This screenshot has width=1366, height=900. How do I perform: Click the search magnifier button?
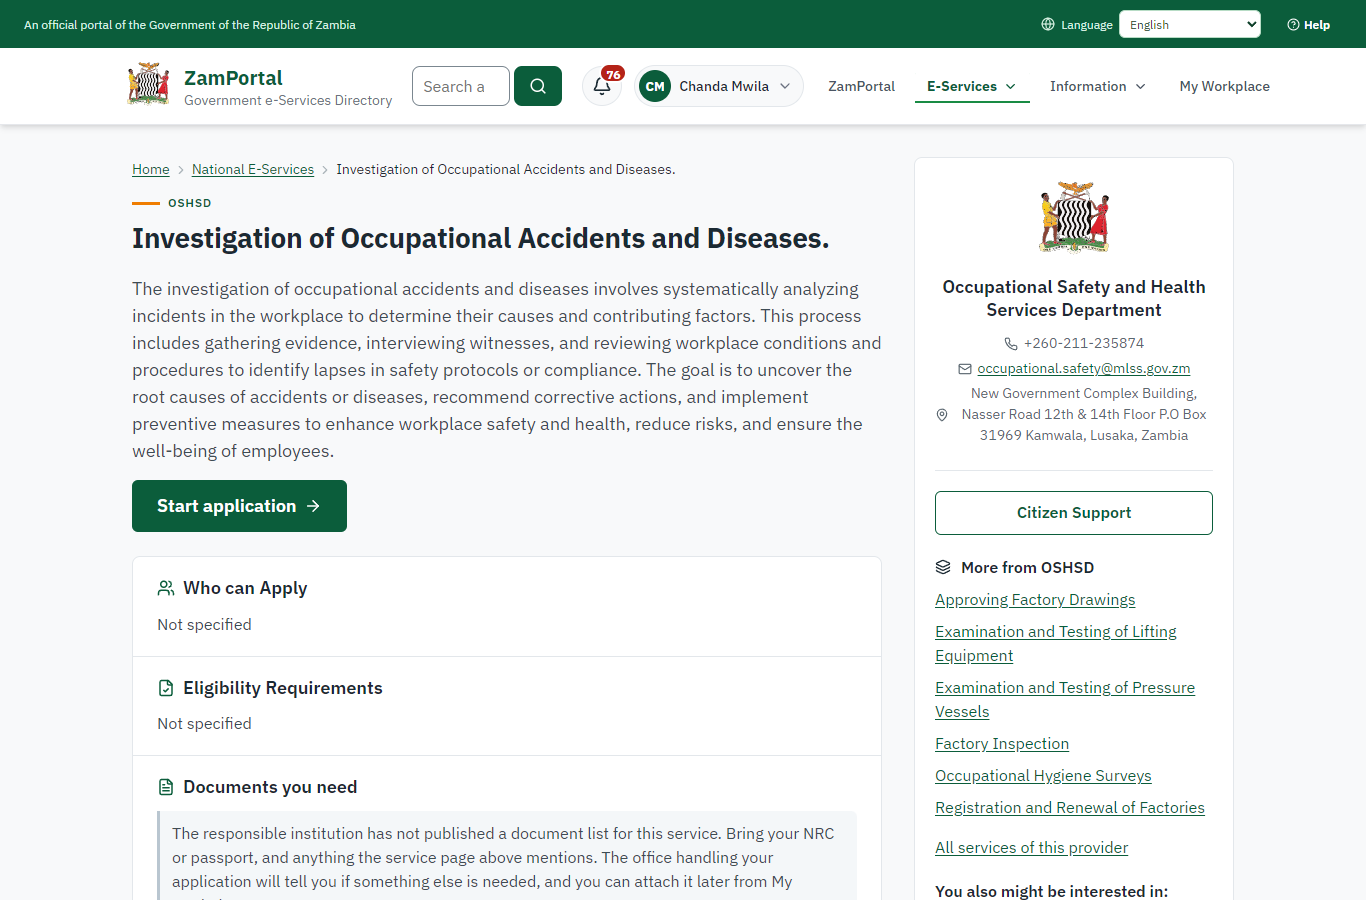pyautogui.click(x=538, y=86)
